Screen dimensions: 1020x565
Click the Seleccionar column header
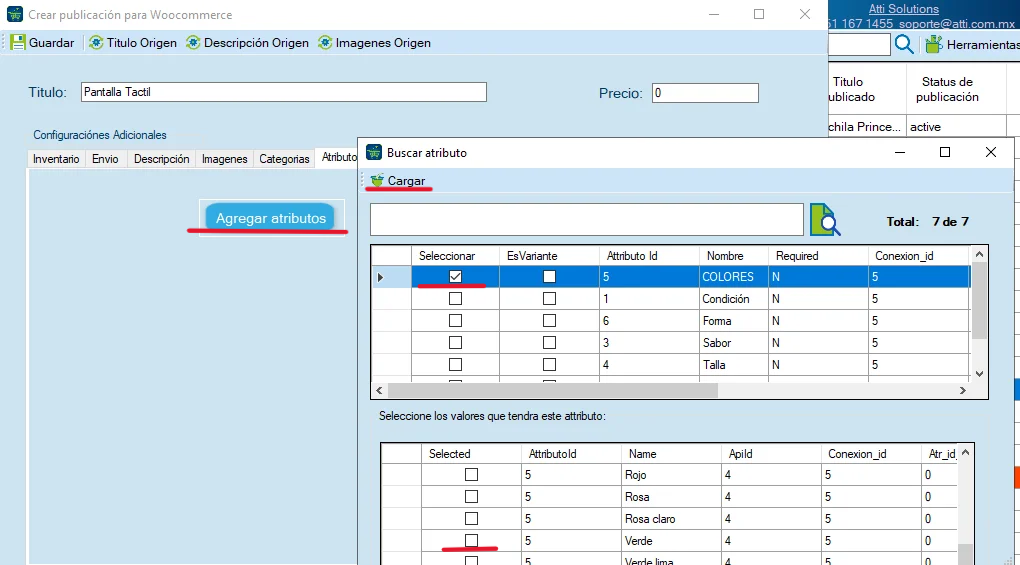[455, 256]
